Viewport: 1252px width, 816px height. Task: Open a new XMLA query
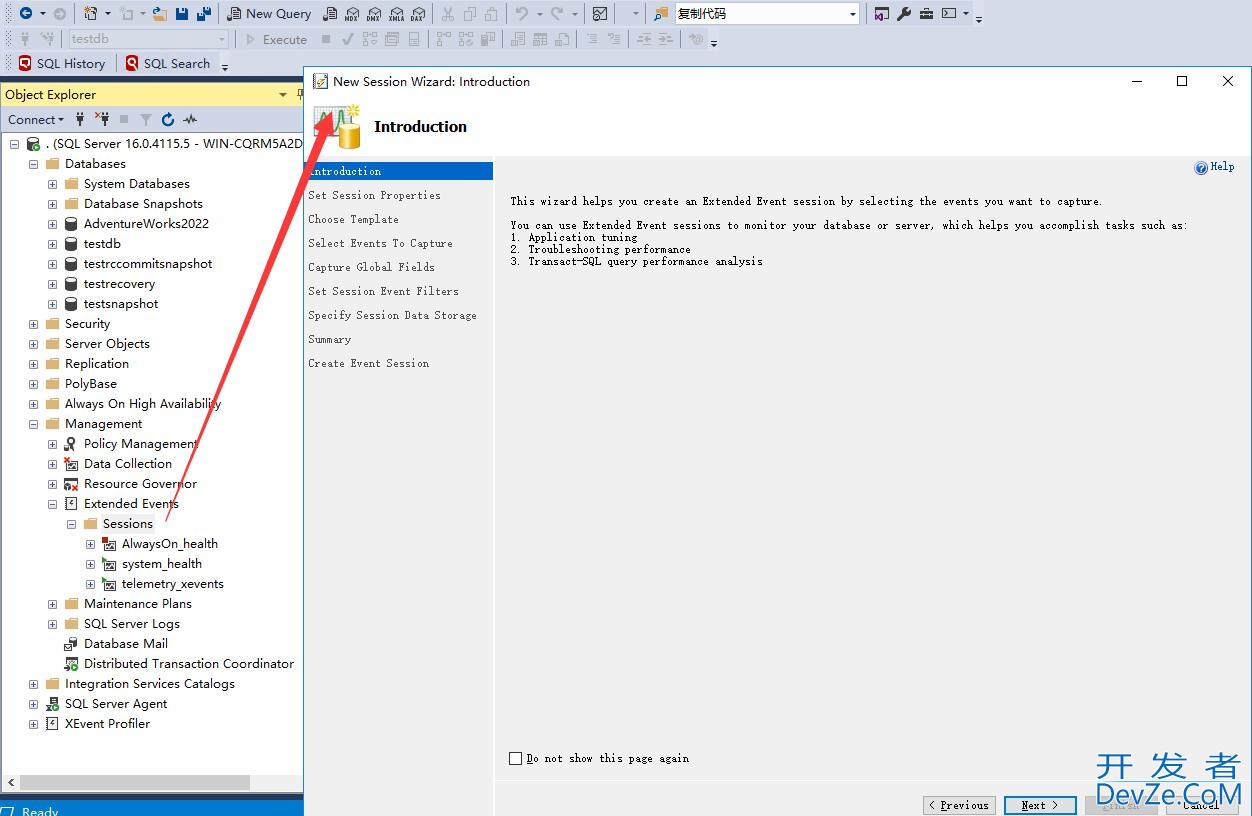396,14
